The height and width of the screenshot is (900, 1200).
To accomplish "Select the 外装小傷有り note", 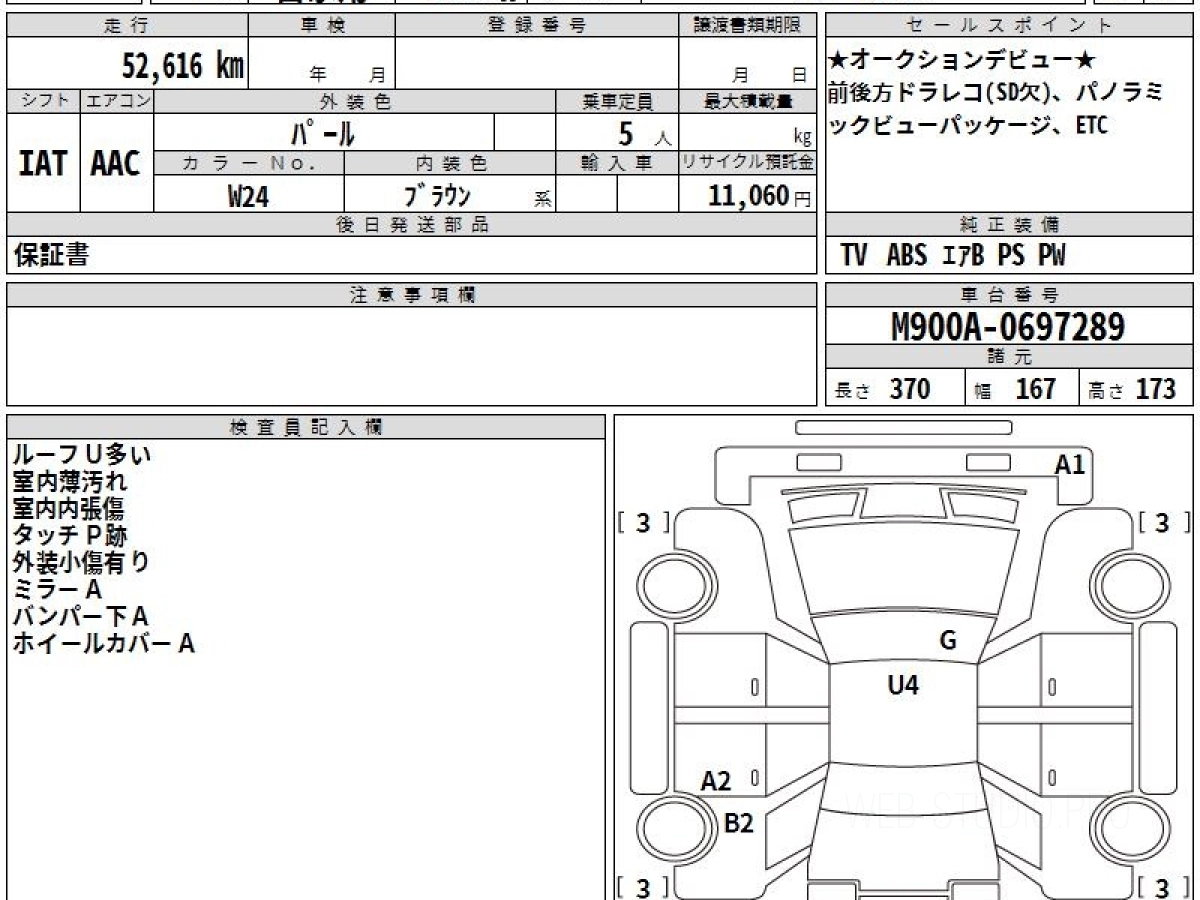I will pos(82,563).
